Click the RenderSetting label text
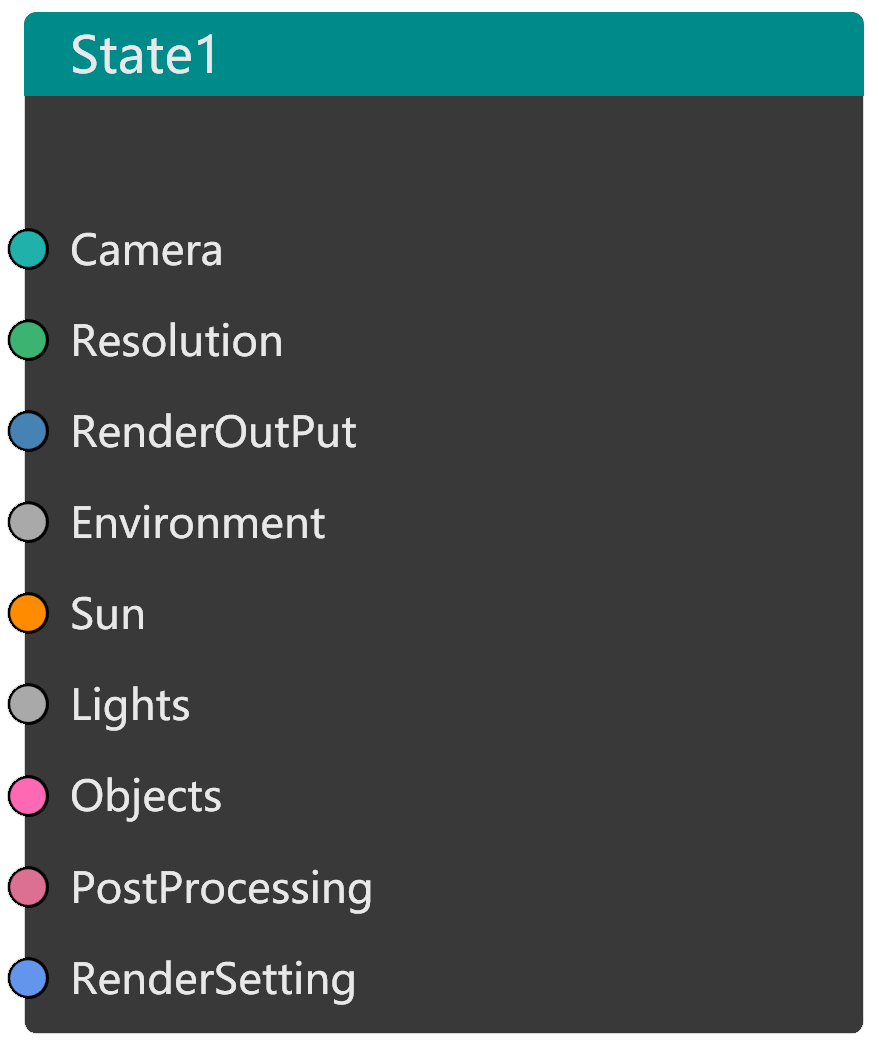 (x=213, y=979)
